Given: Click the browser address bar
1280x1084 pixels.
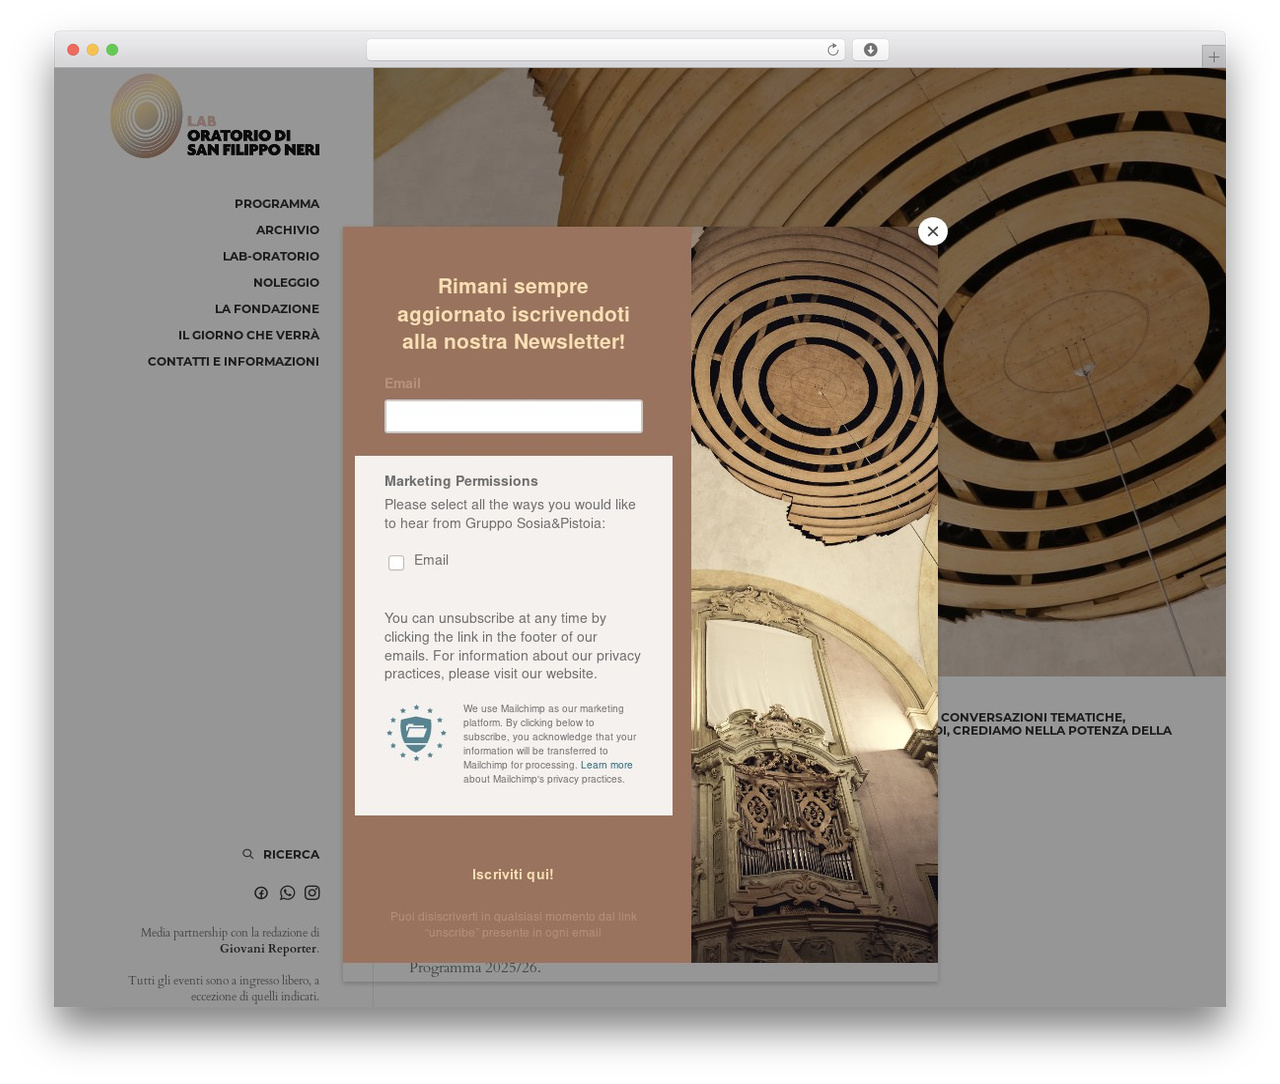Looking at the screenshot, I should point(607,50).
